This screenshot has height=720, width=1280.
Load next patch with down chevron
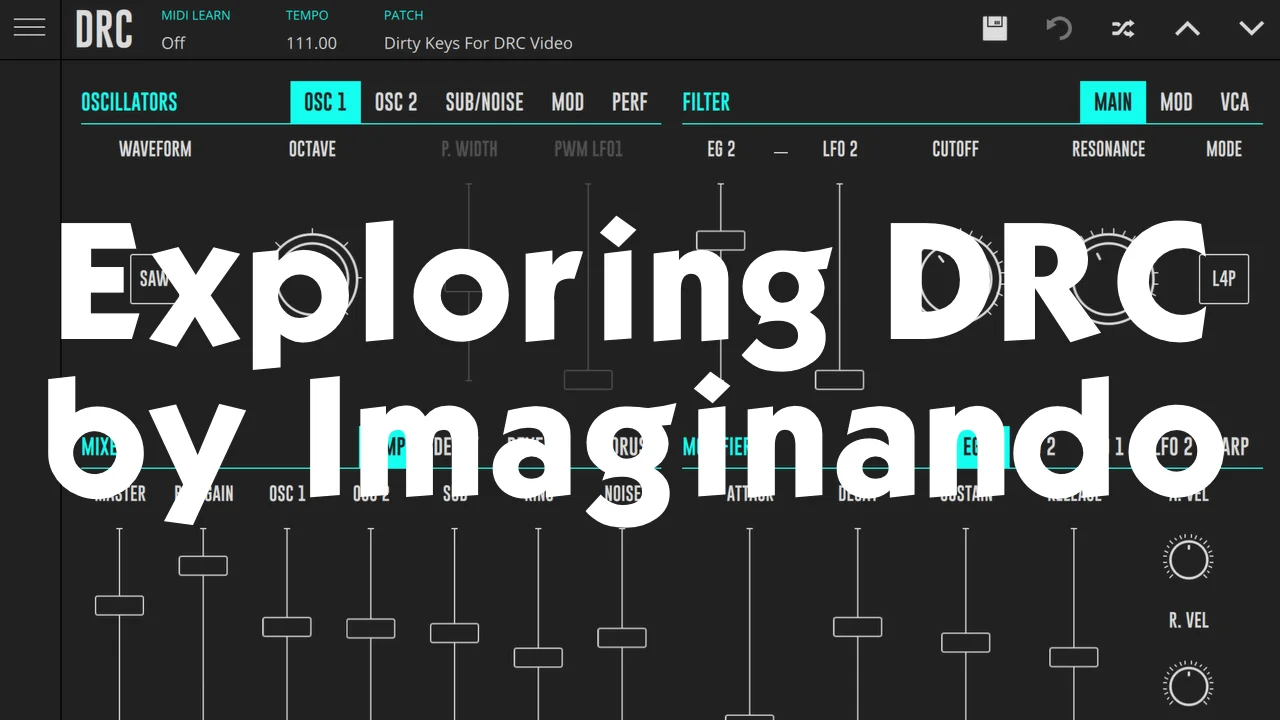1251,29
